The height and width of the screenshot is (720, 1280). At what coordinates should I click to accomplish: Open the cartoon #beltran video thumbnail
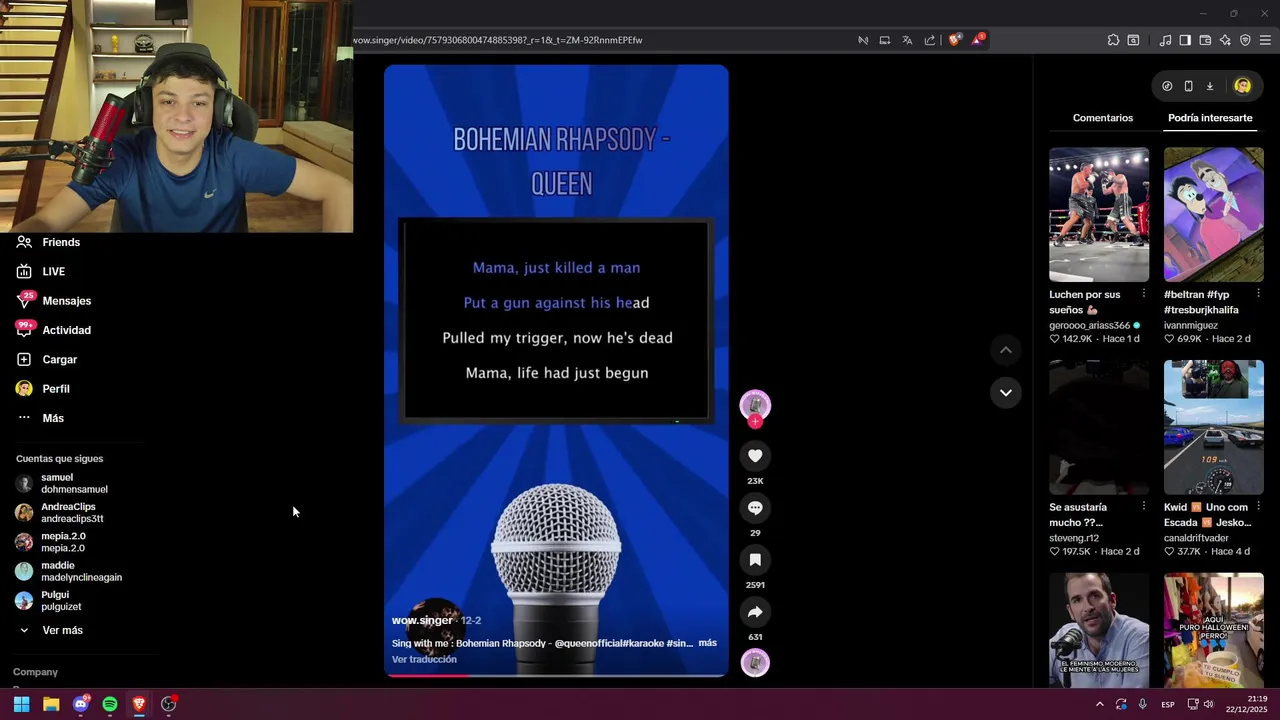pyautogui.click(x=1213, y=214)
